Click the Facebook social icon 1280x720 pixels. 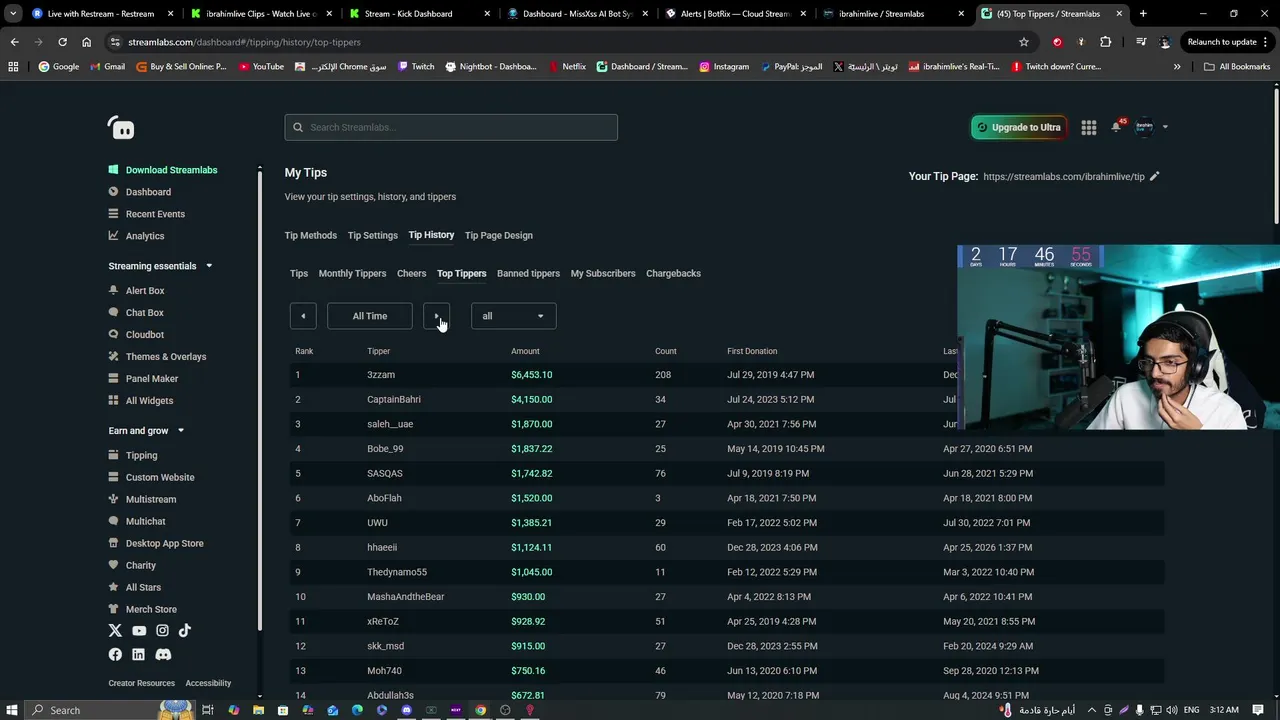[x=115, y=654]
